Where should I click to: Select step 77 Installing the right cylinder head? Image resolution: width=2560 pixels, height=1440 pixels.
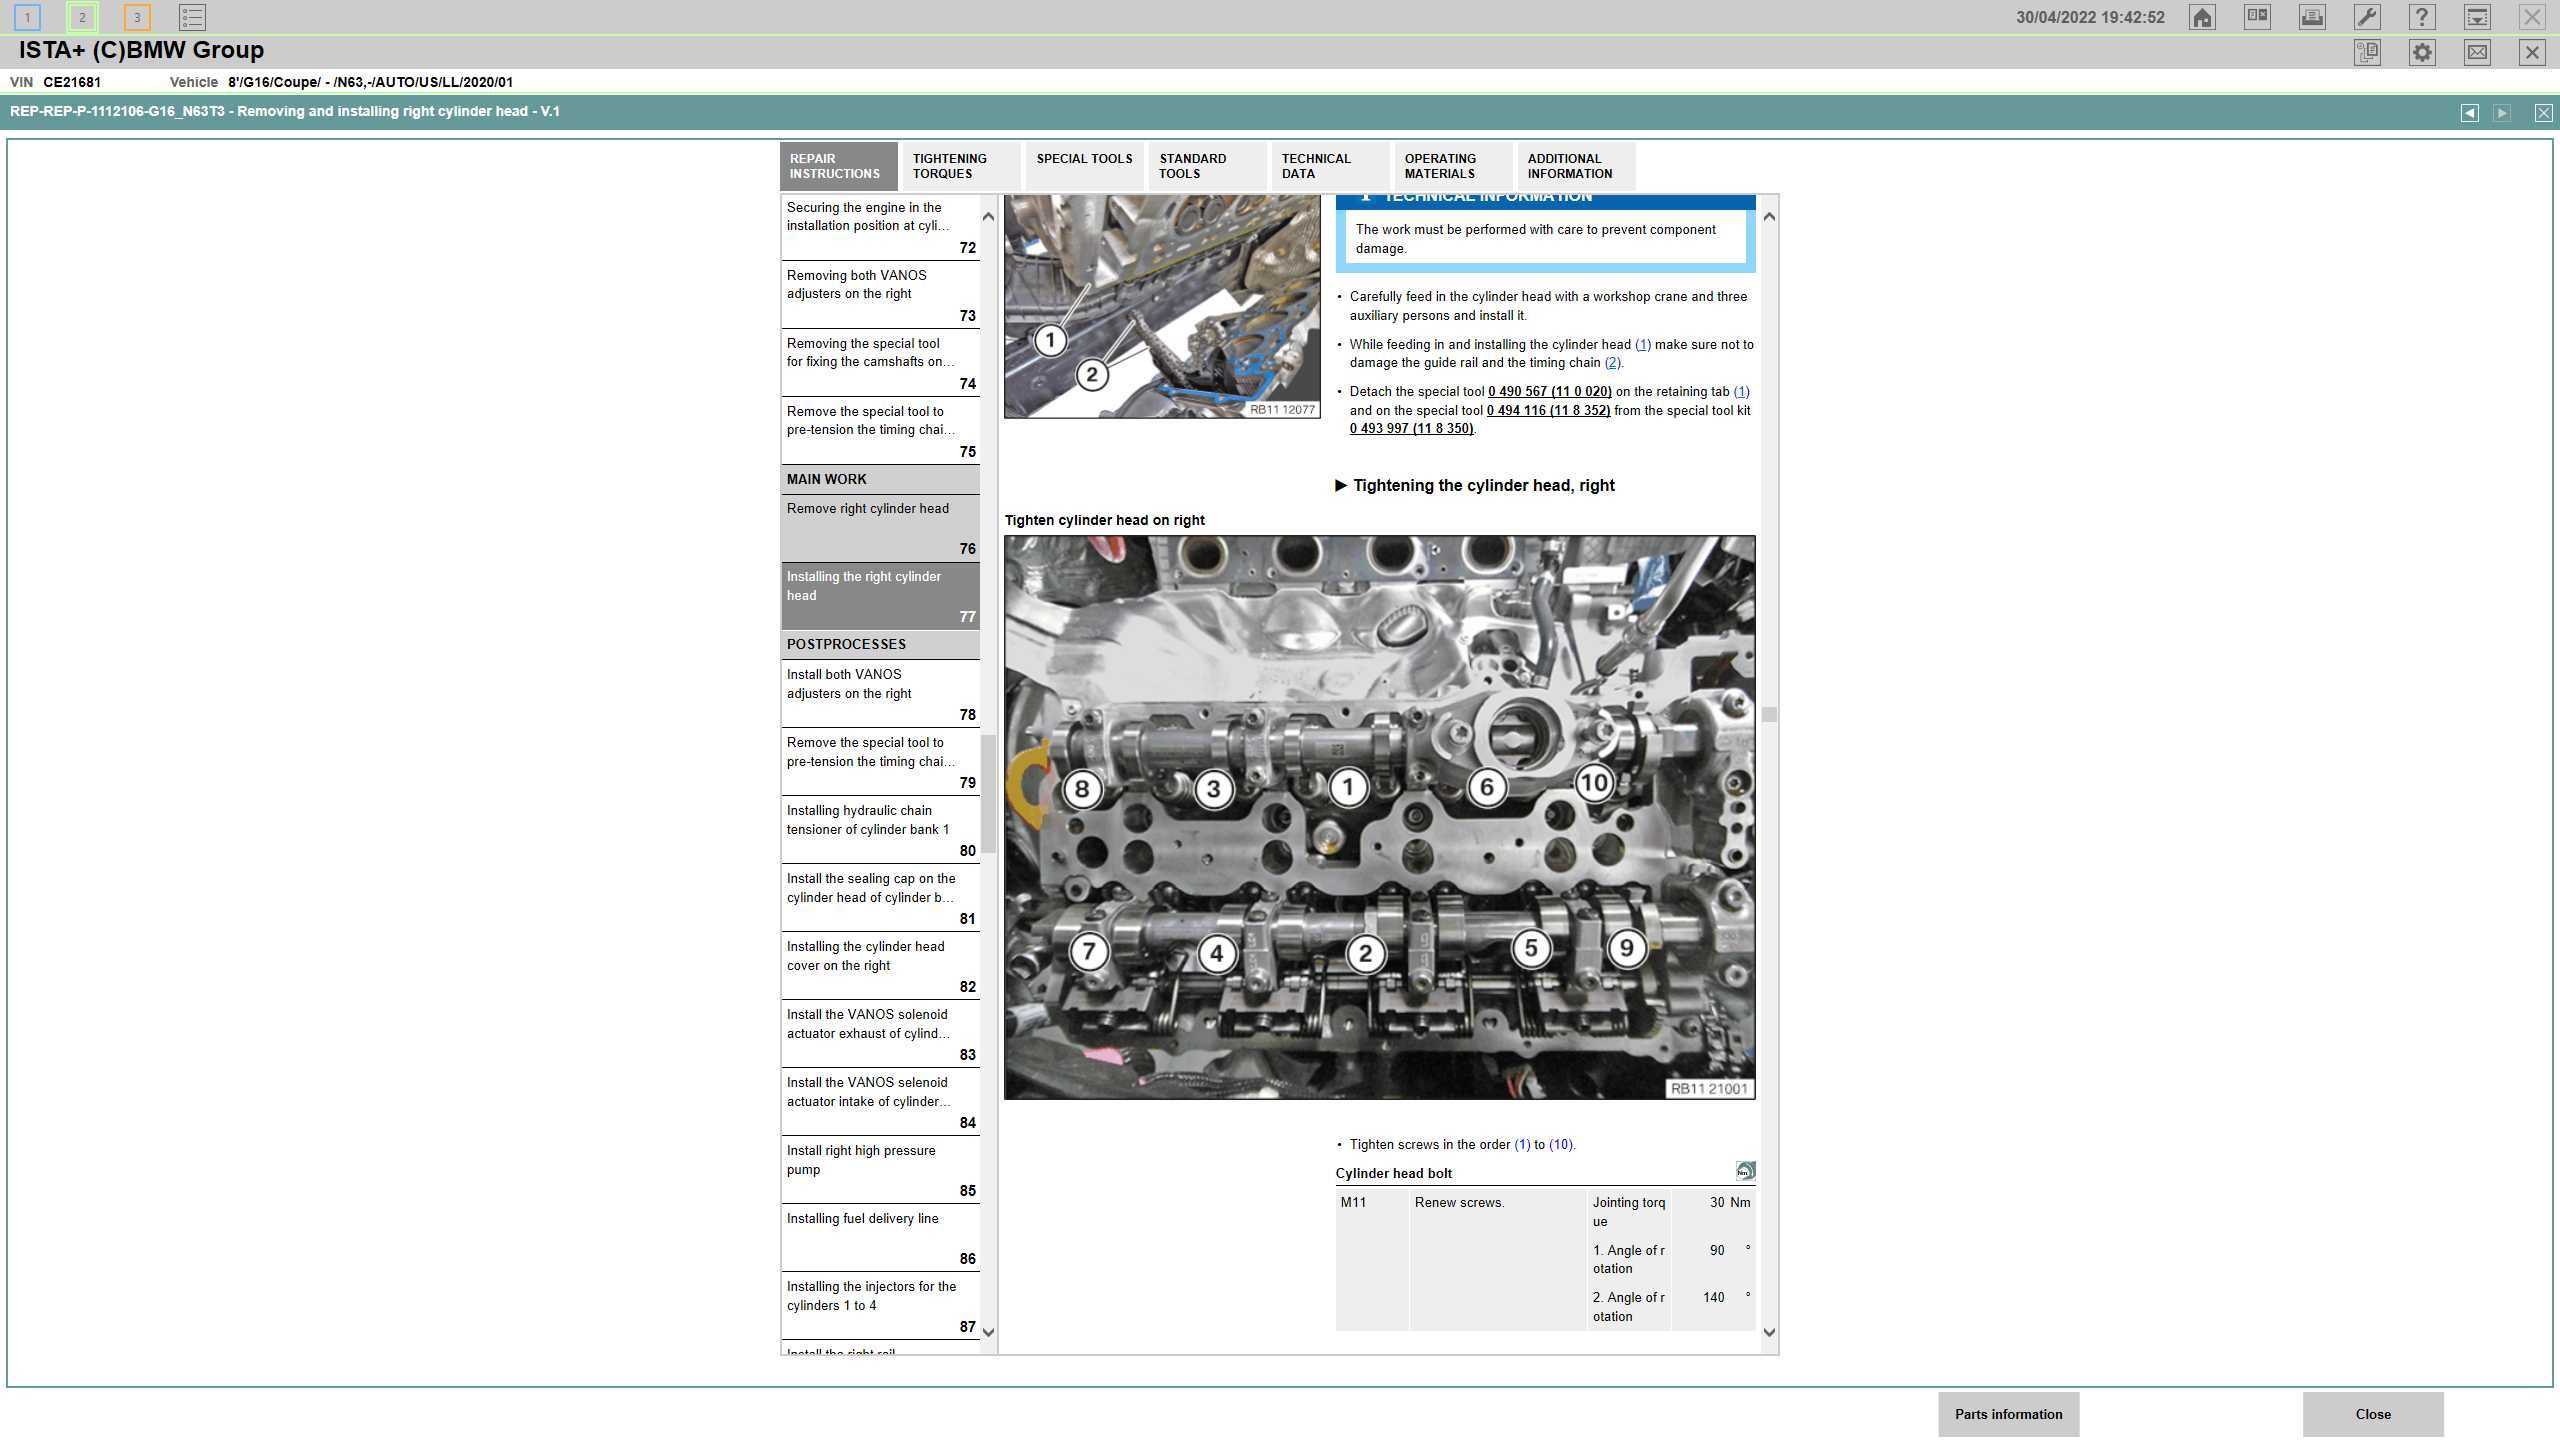coord(880,596)
